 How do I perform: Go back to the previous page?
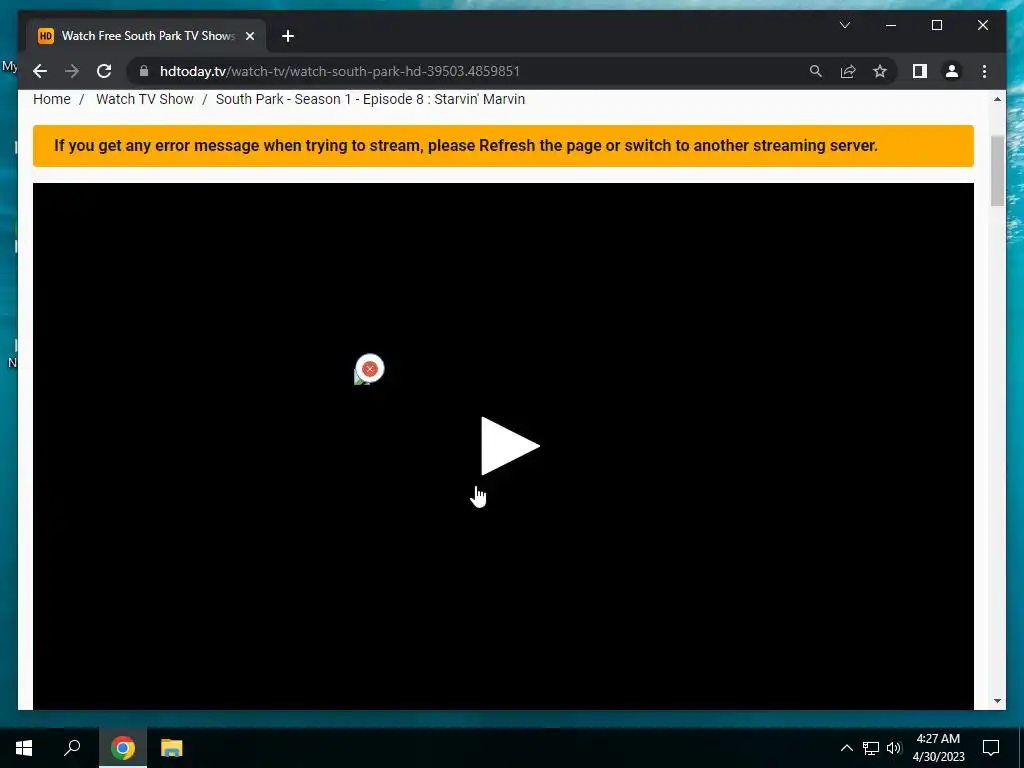[40, 71]
